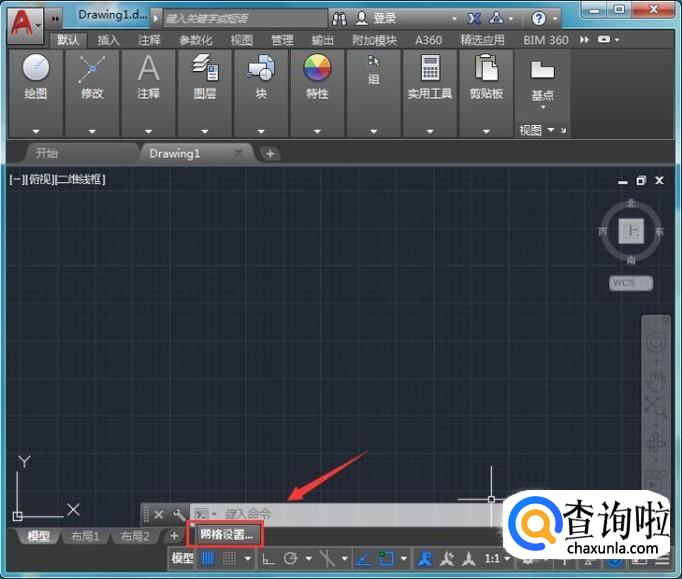This screenshot has height=579, width=682.
Task: Toggle object snap tracking in the status bar
Action: pos(363,559)
